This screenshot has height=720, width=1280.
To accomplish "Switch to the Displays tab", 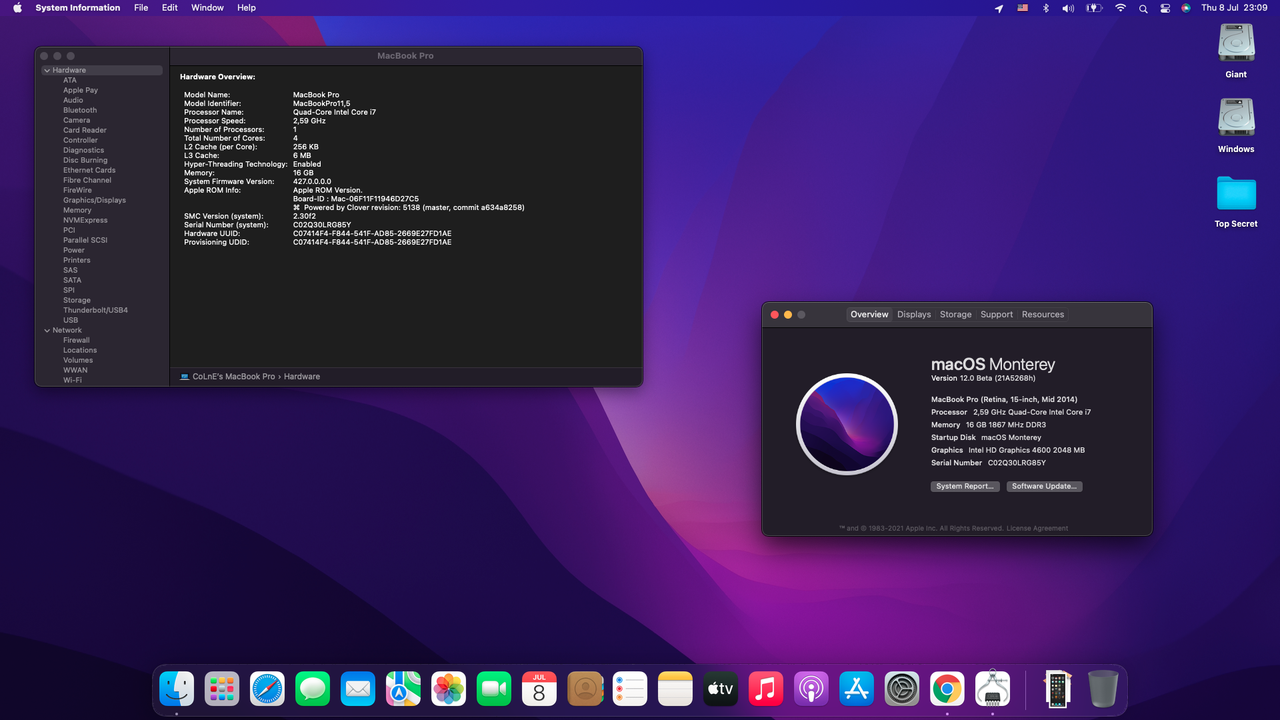I will (x=914, y=314).
